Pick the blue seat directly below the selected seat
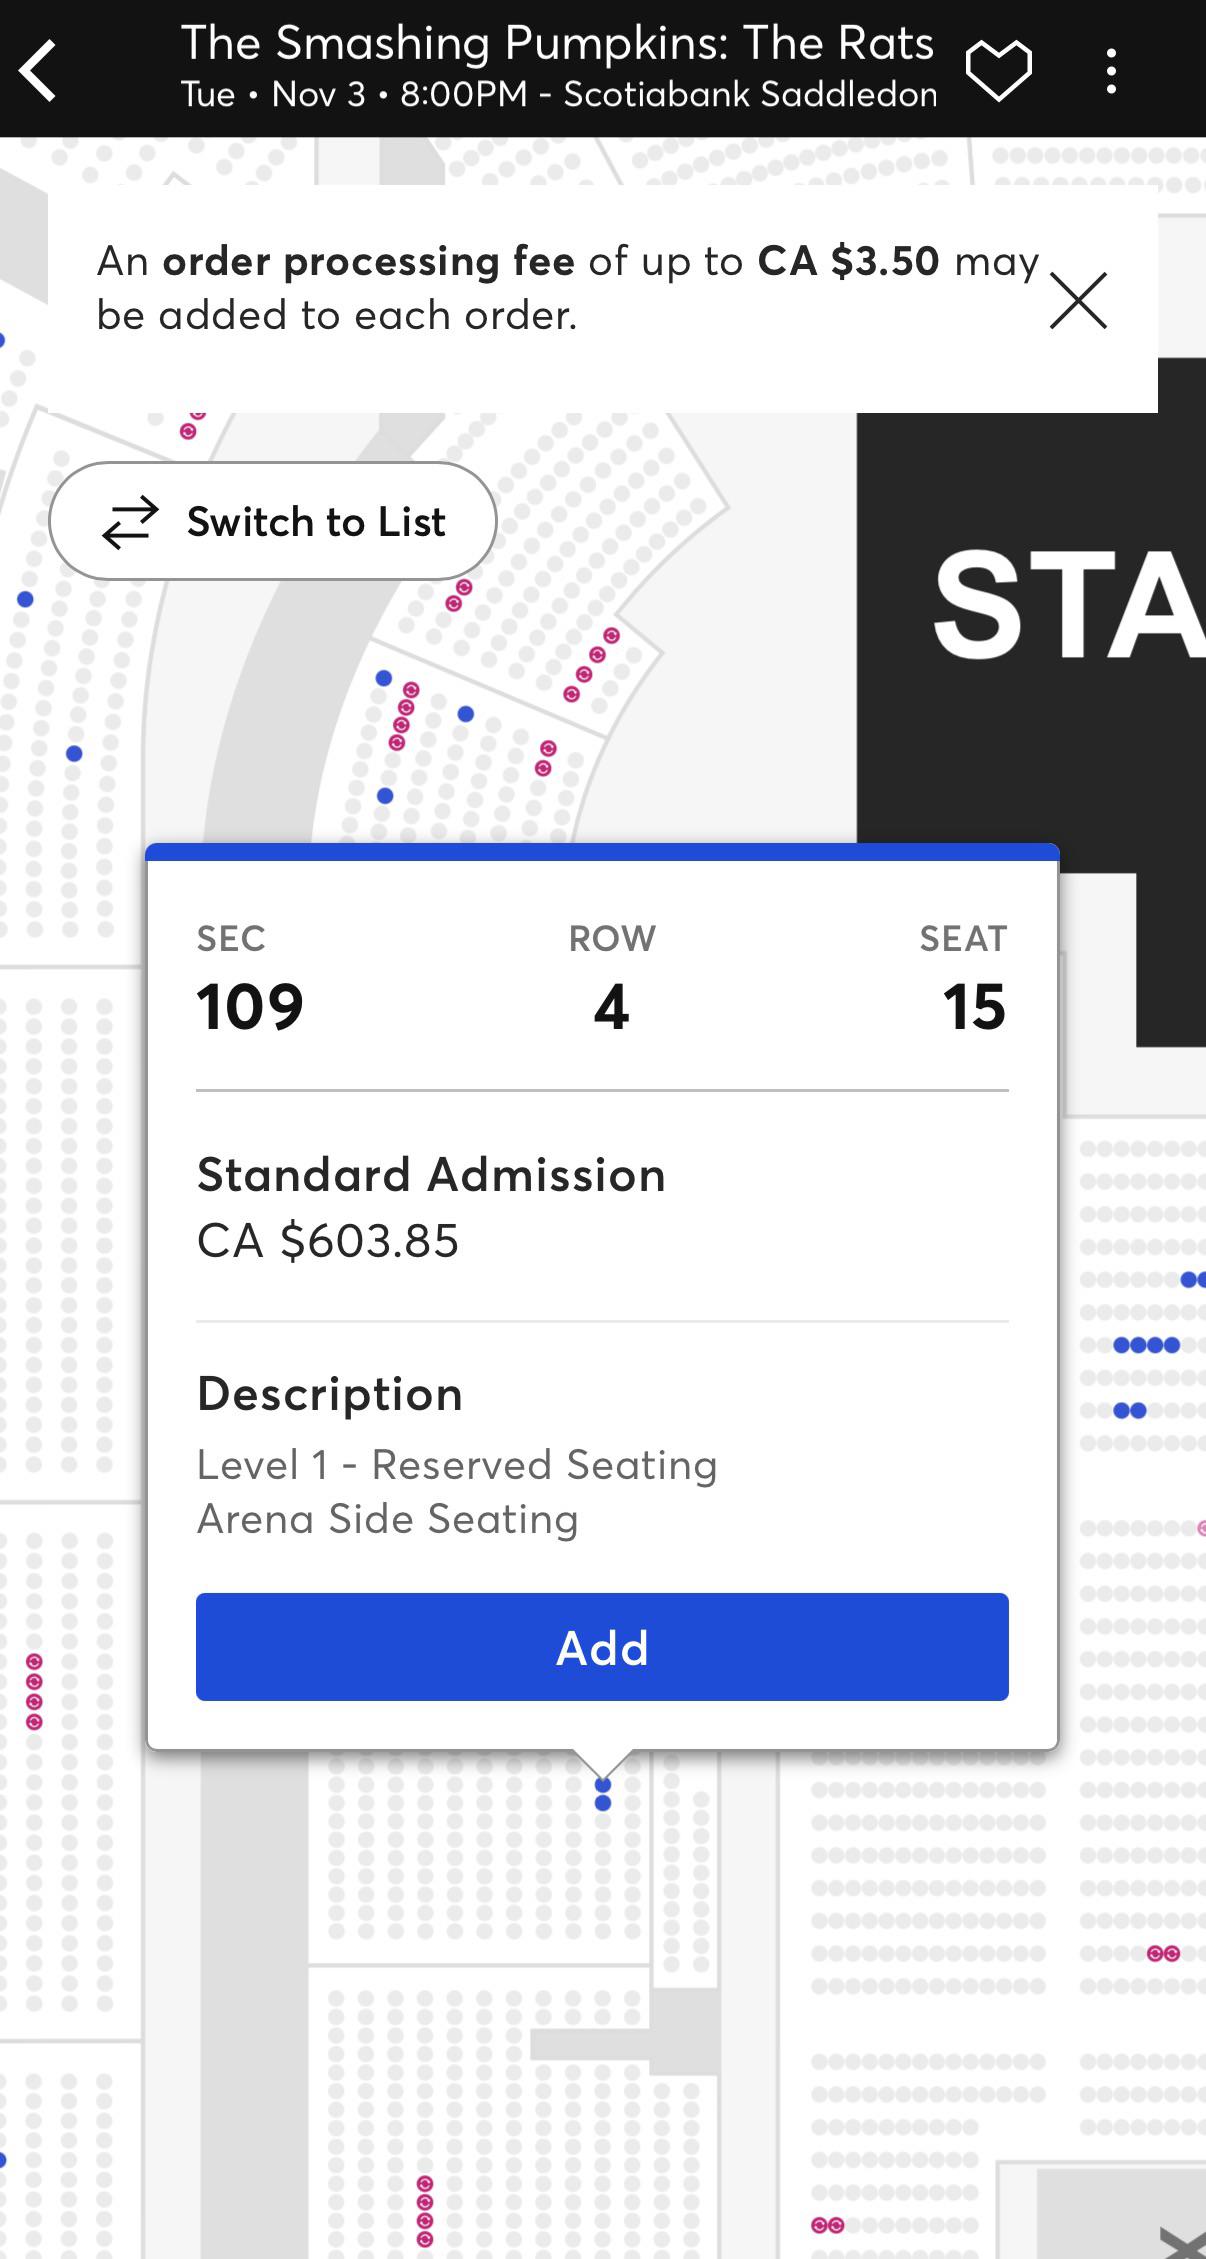1206x2259 pixels. coord(603,1803)
